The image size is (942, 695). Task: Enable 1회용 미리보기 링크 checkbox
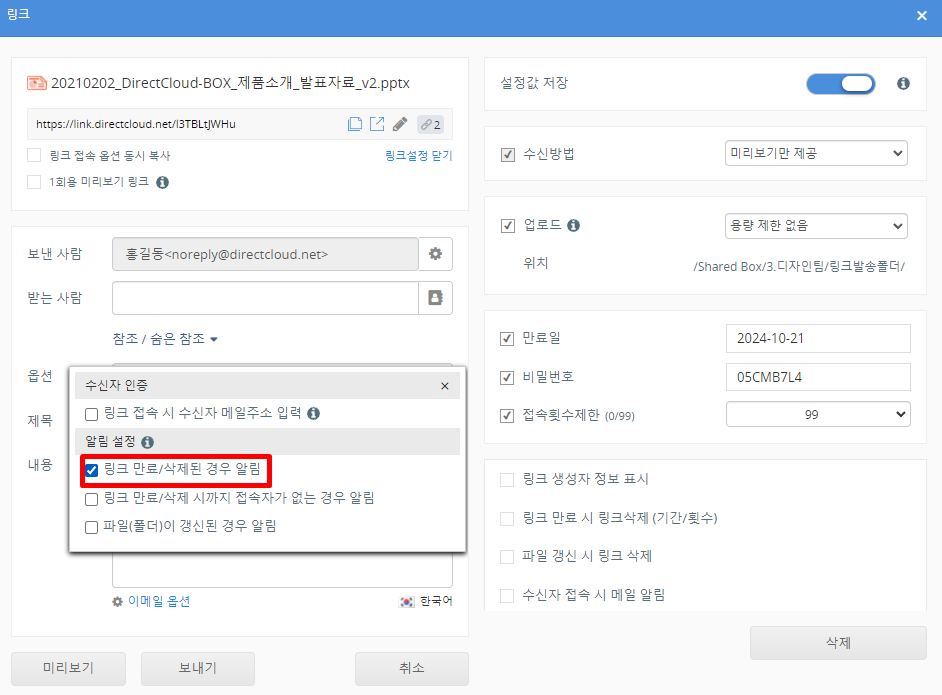tap(34, 182)
